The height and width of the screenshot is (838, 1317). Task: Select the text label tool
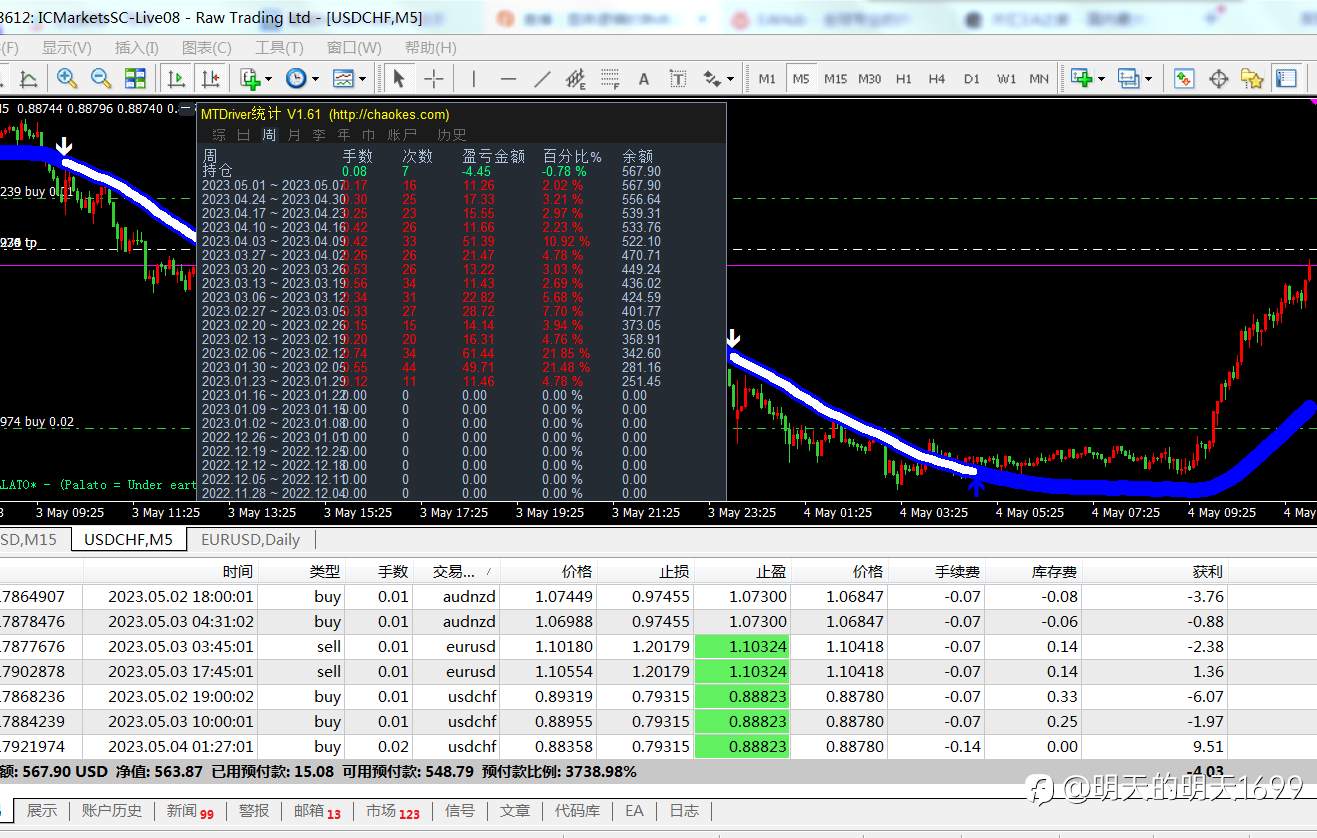(678, 78)
